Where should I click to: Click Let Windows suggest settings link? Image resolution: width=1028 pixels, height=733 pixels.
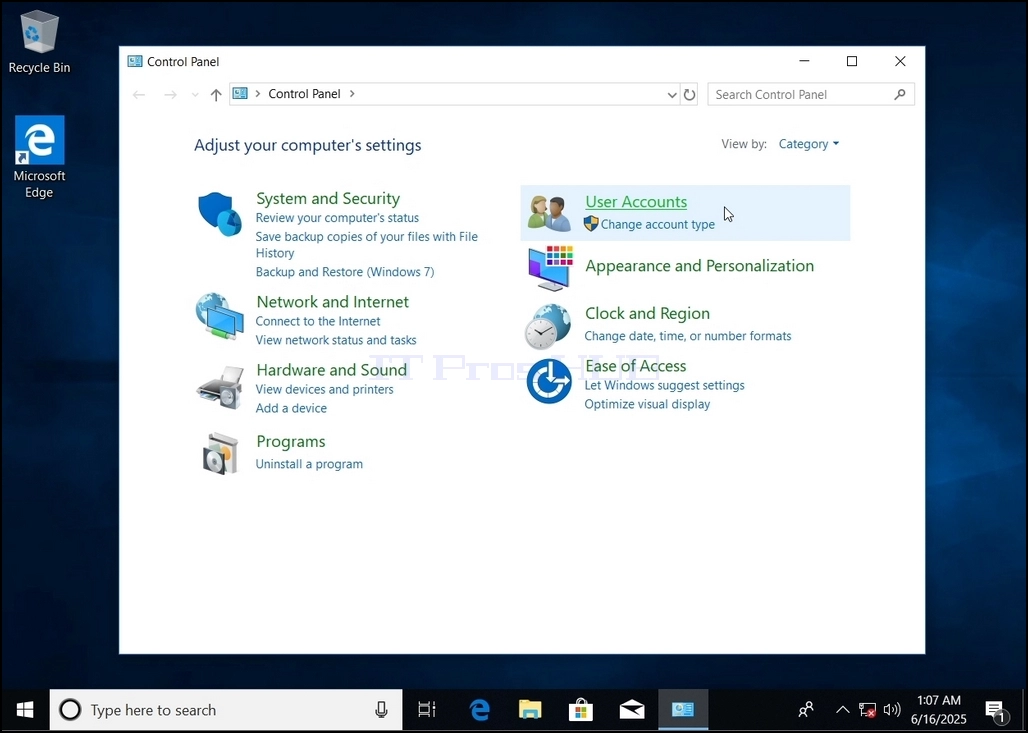coord(664,386)
